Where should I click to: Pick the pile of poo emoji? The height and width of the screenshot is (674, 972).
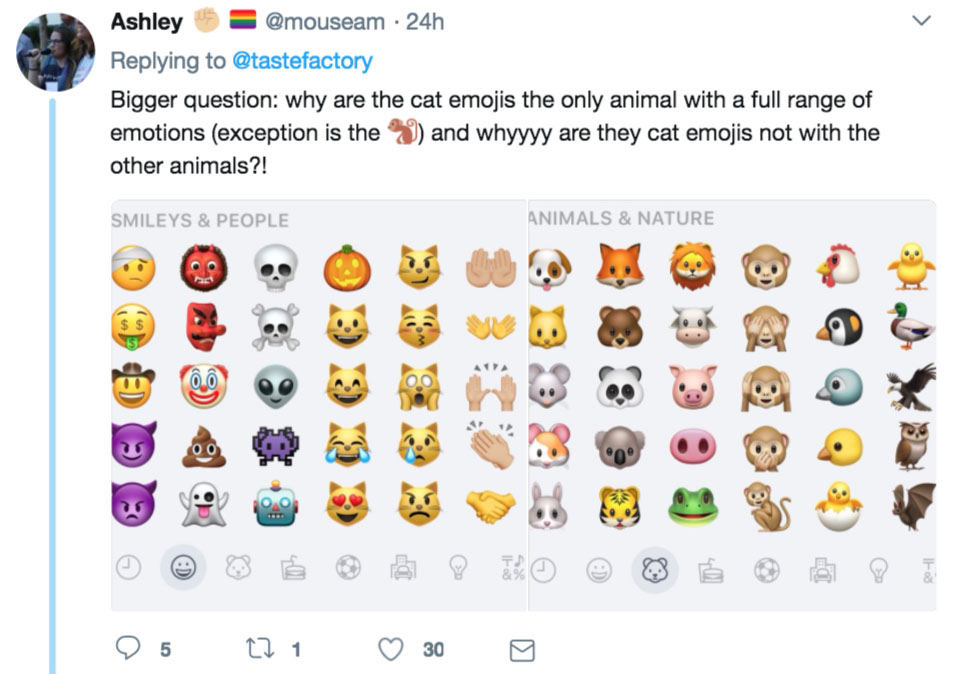pyautogui.click(x=204, y=446)
